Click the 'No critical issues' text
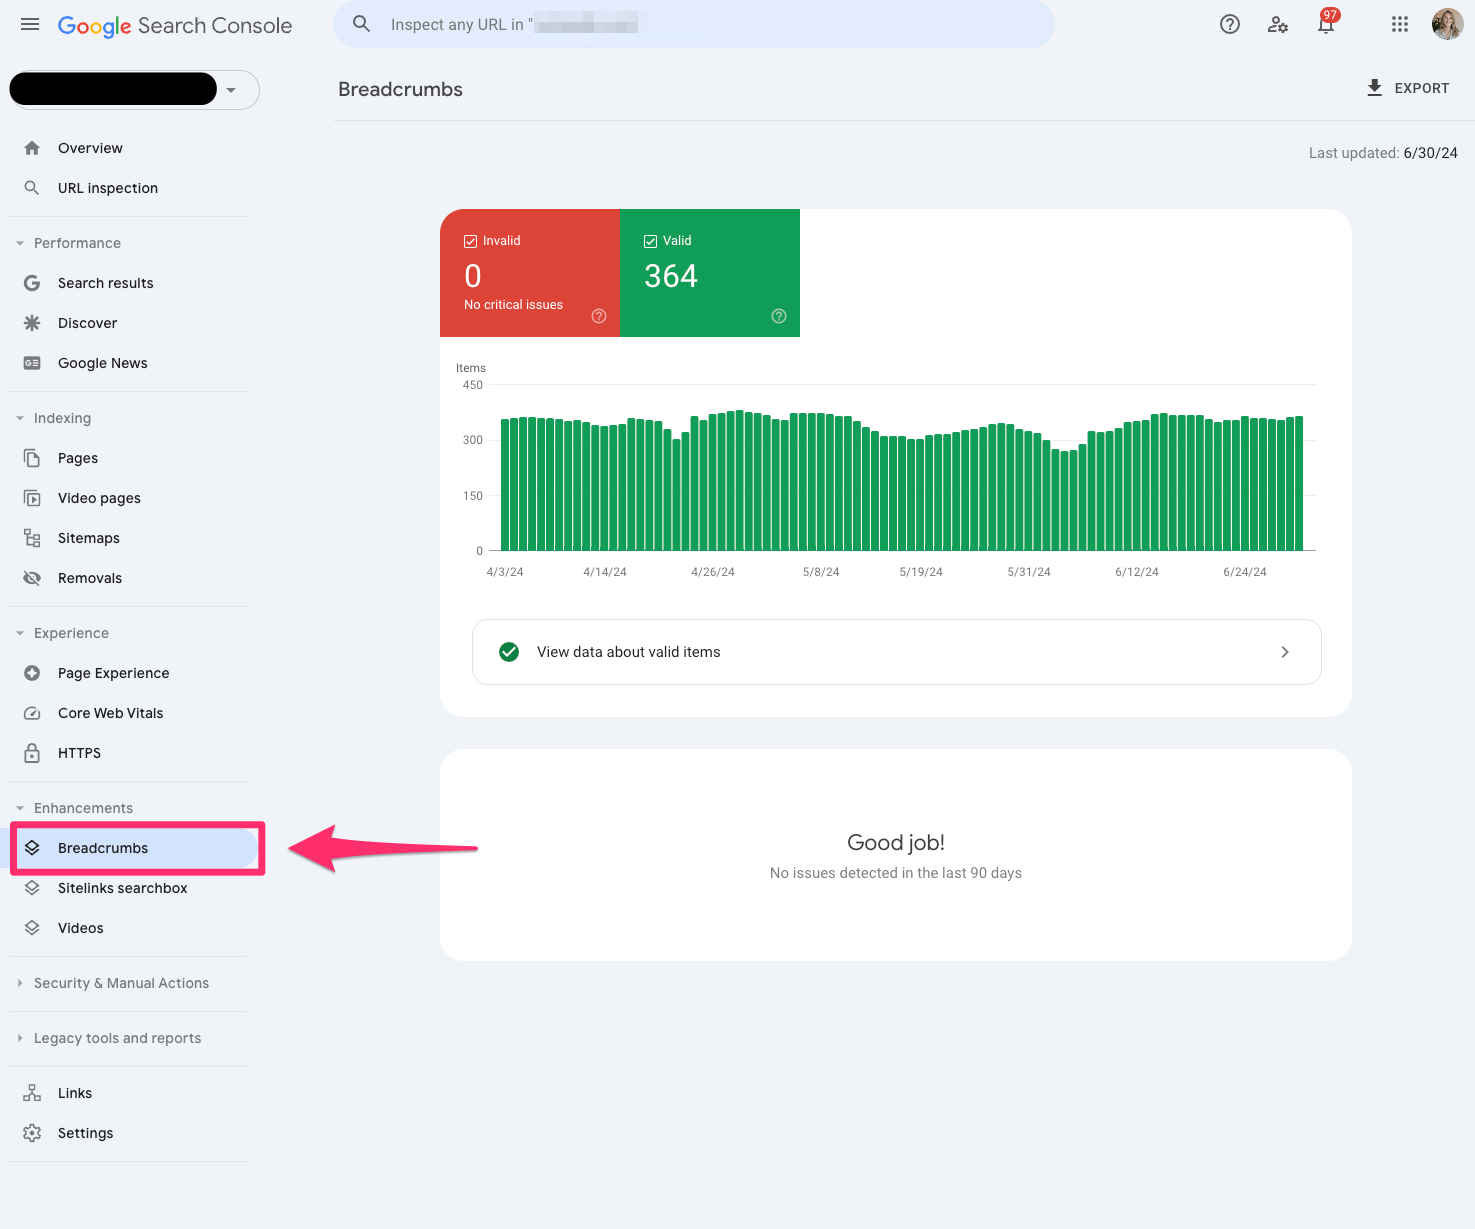Image resolution: width=1475 pixels, height=1229 pixels. click(x=513, y=305)
